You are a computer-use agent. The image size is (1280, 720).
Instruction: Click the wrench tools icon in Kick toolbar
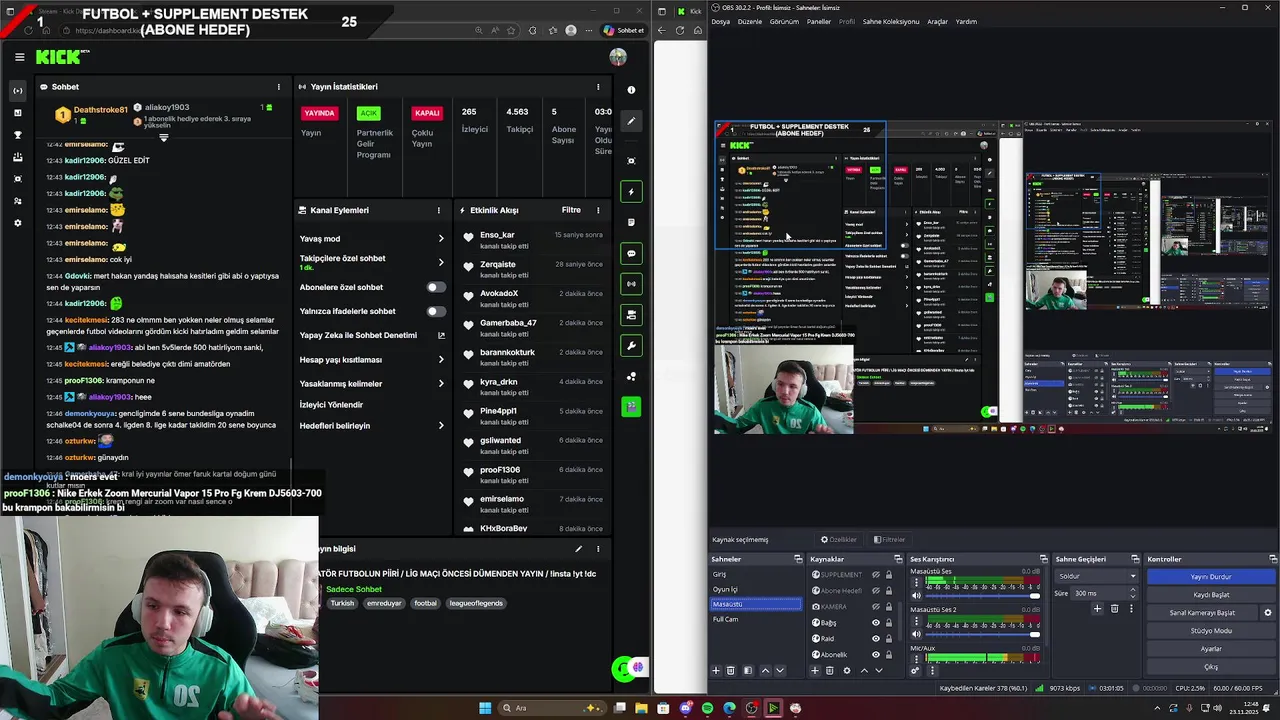631,346
